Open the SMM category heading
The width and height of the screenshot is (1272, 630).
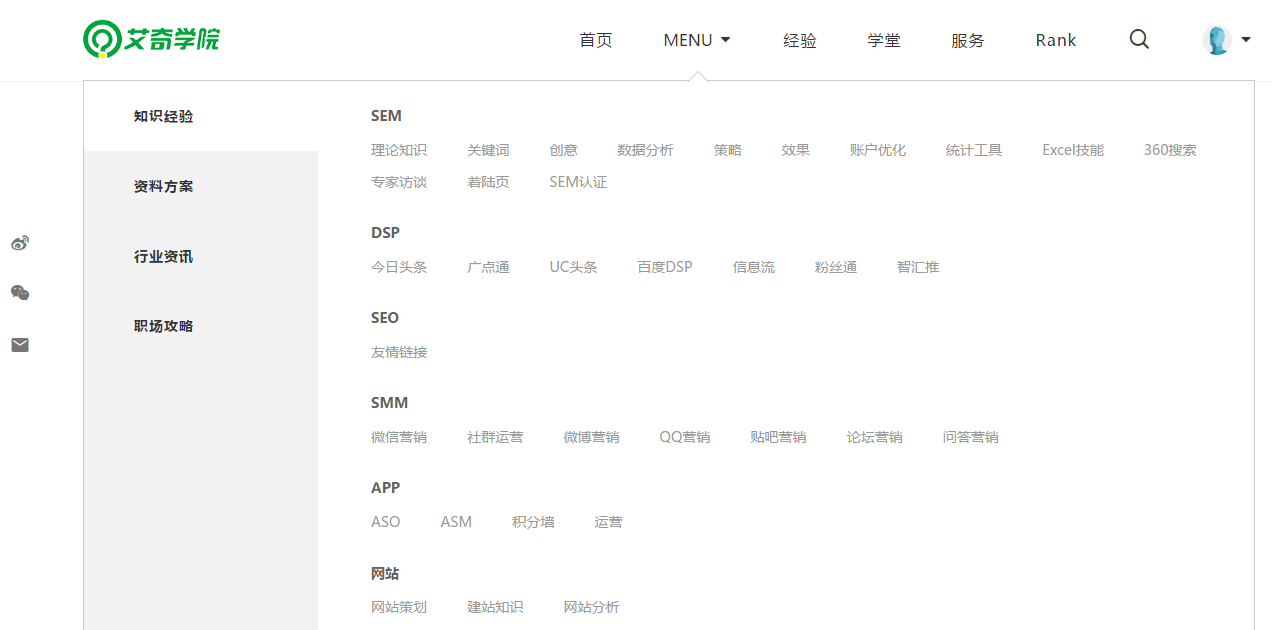[390, 403]
